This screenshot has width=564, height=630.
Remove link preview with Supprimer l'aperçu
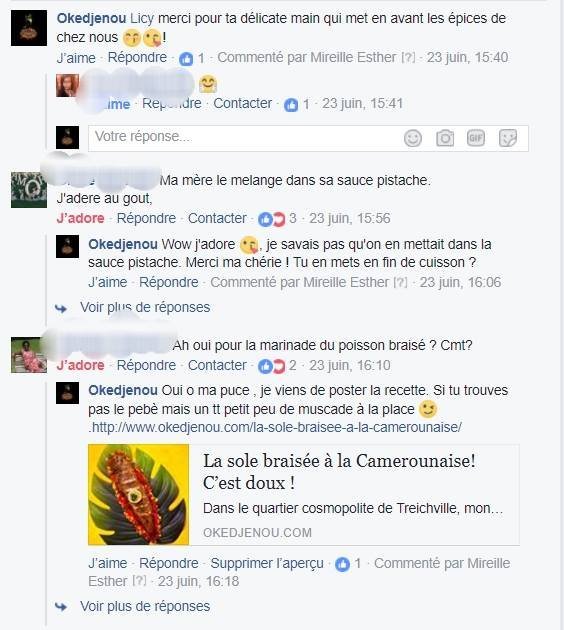tap(267, 563)
